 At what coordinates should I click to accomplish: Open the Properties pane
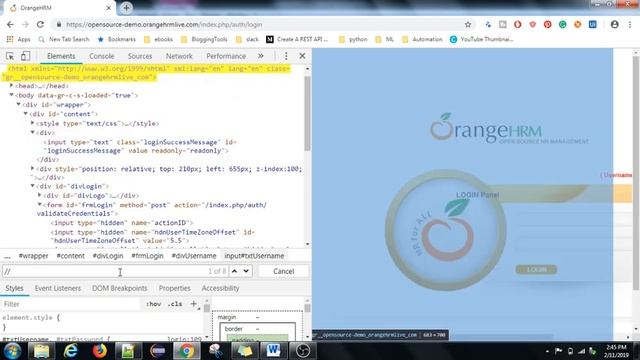coord(174,288)
